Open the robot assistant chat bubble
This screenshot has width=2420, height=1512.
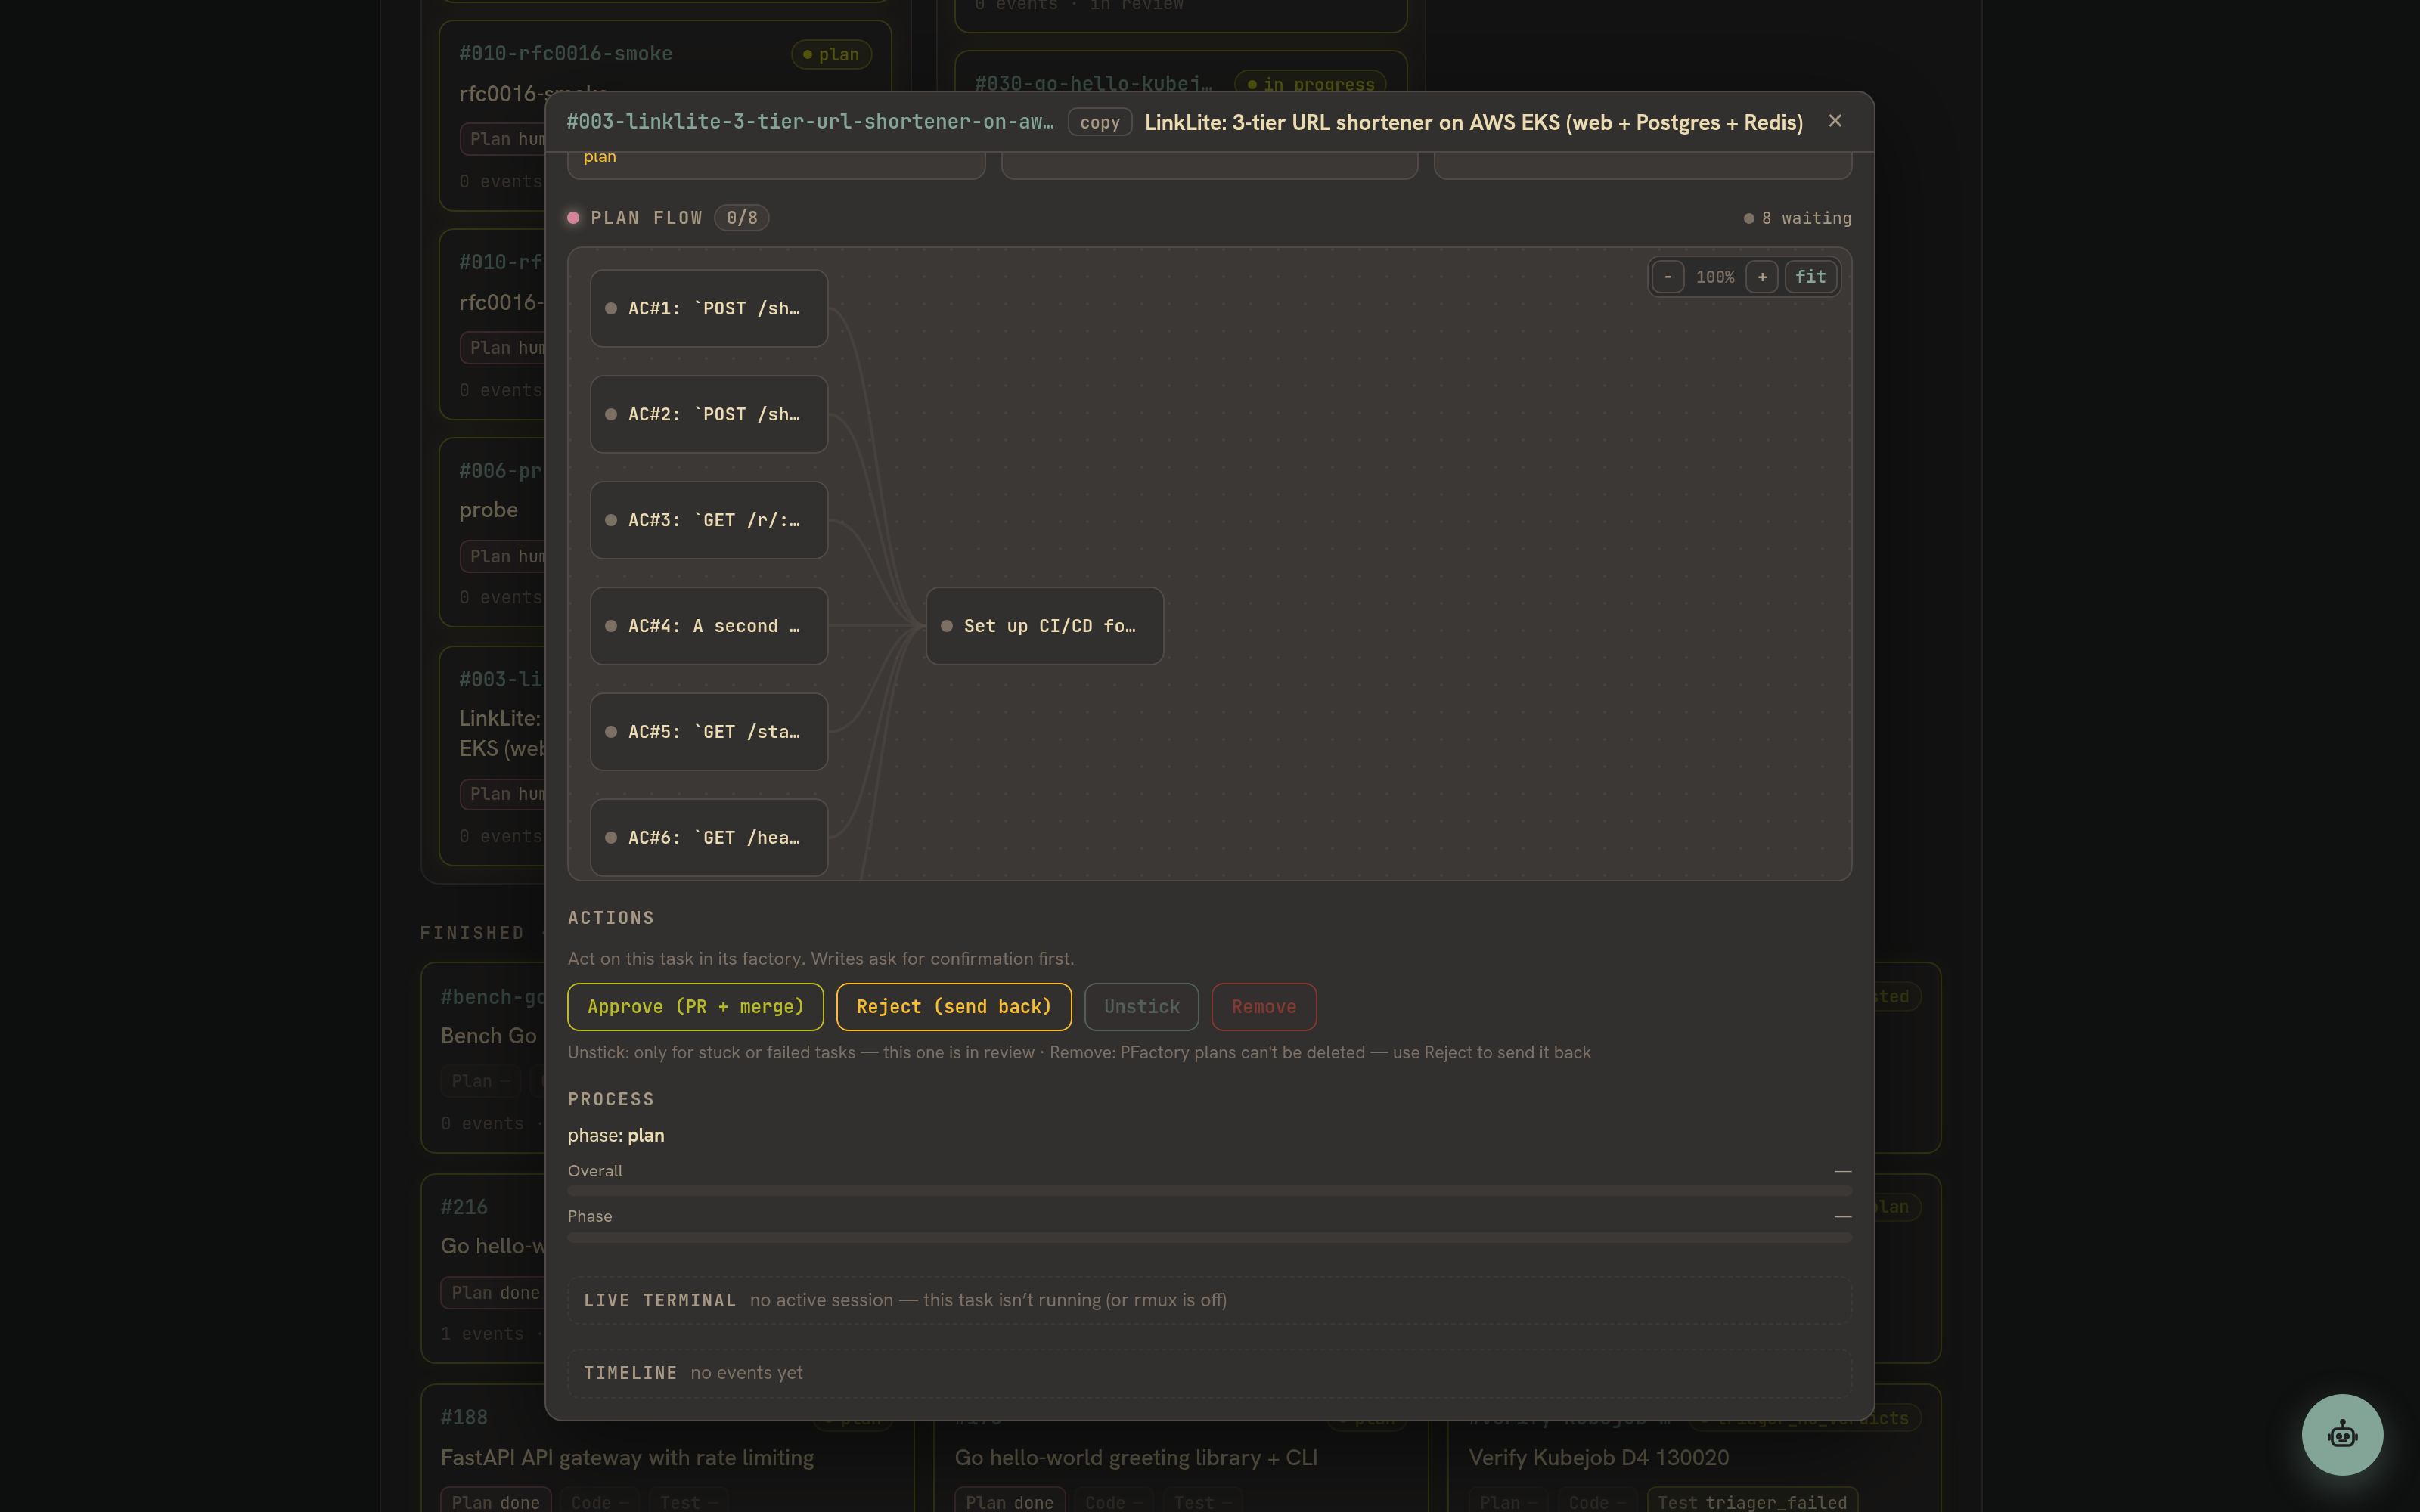pos(2342,1435)
